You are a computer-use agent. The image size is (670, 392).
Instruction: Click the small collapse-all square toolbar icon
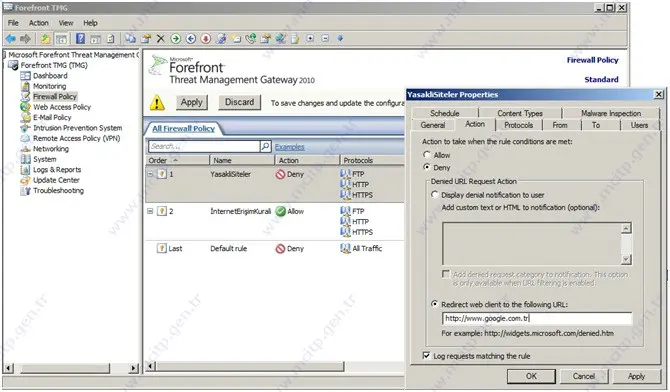tap(325, 38)
